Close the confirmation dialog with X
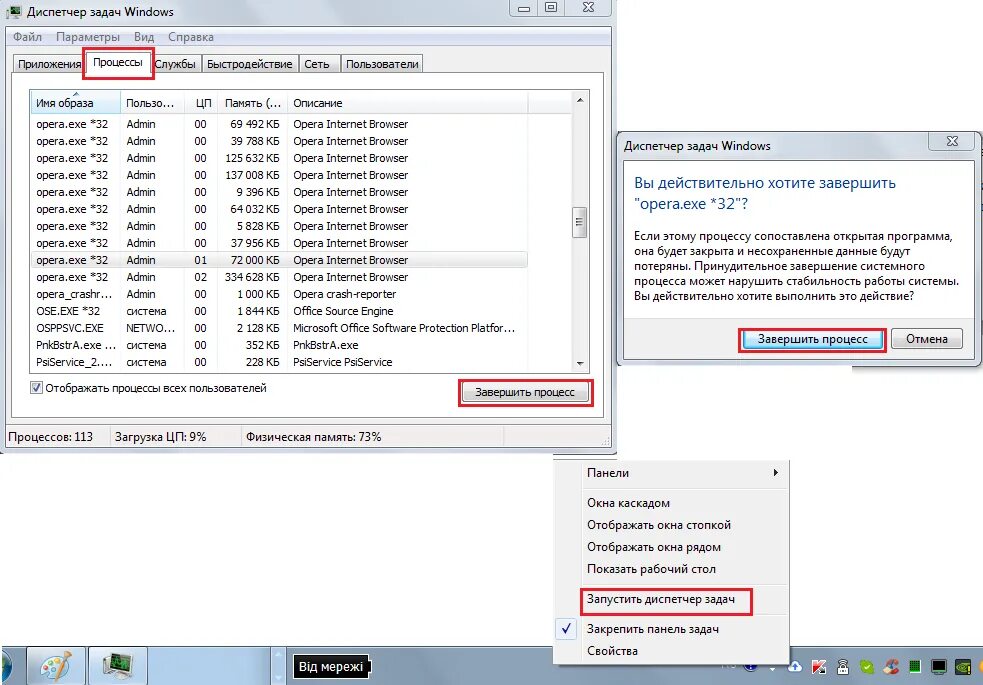The width and height of the screenshot is (983, 685). (x=952, y=142)
